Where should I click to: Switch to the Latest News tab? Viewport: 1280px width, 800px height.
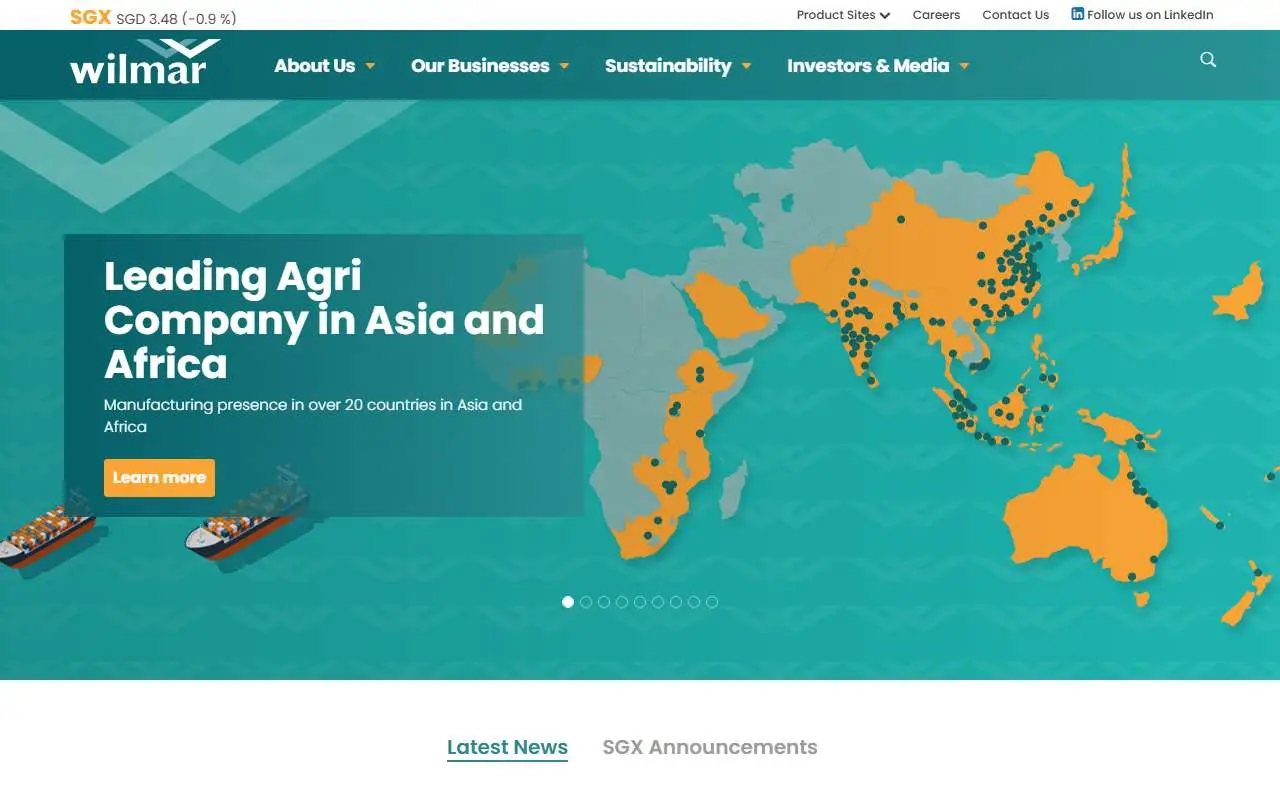click(507, 748)
